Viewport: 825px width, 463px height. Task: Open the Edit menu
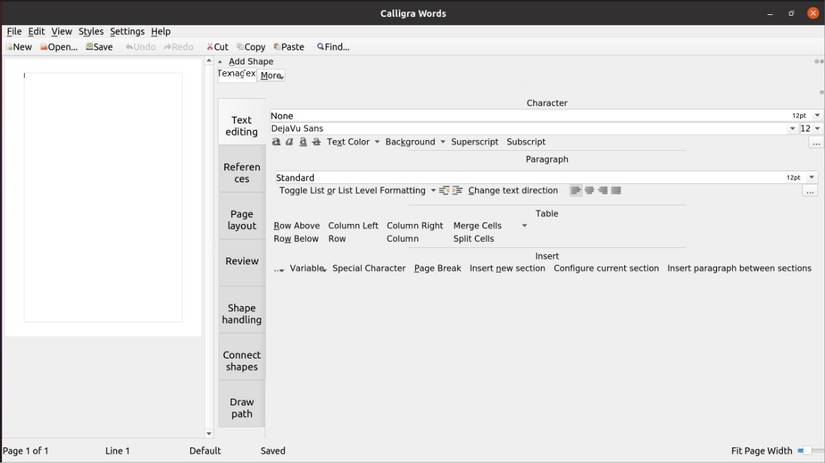tap(36, 32)
